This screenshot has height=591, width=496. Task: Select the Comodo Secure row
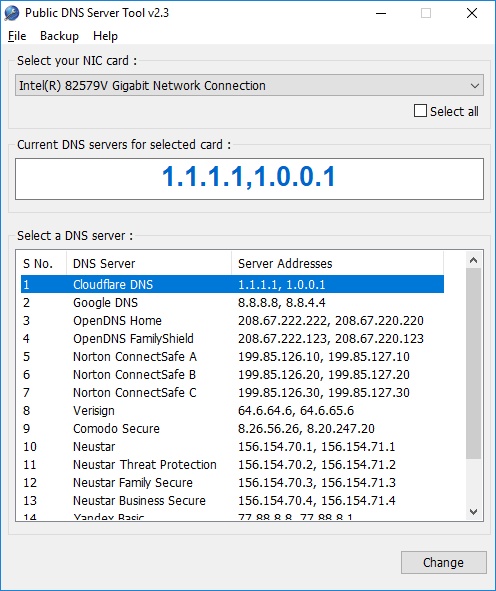point(232,429)
